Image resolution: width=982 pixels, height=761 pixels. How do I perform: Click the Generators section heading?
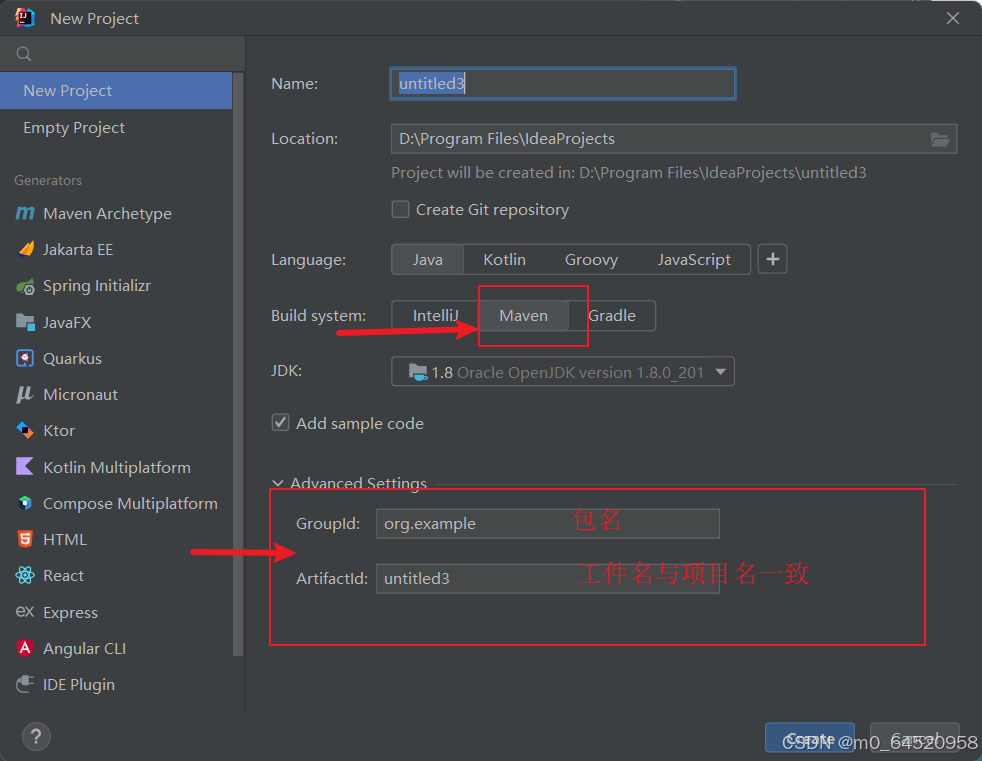(x=48, y=180)
